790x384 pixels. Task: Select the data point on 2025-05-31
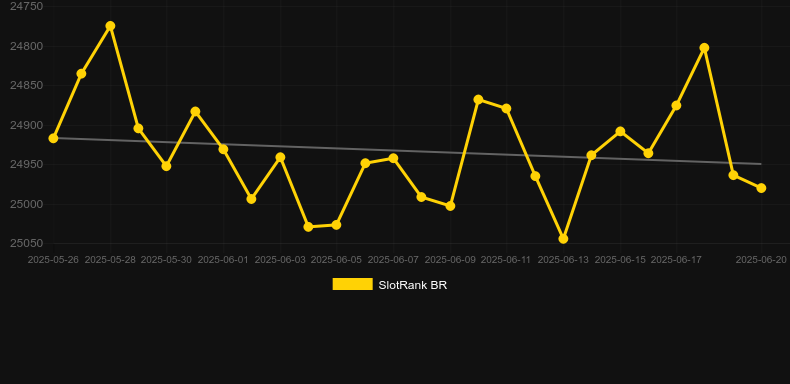tap(195, 111)
